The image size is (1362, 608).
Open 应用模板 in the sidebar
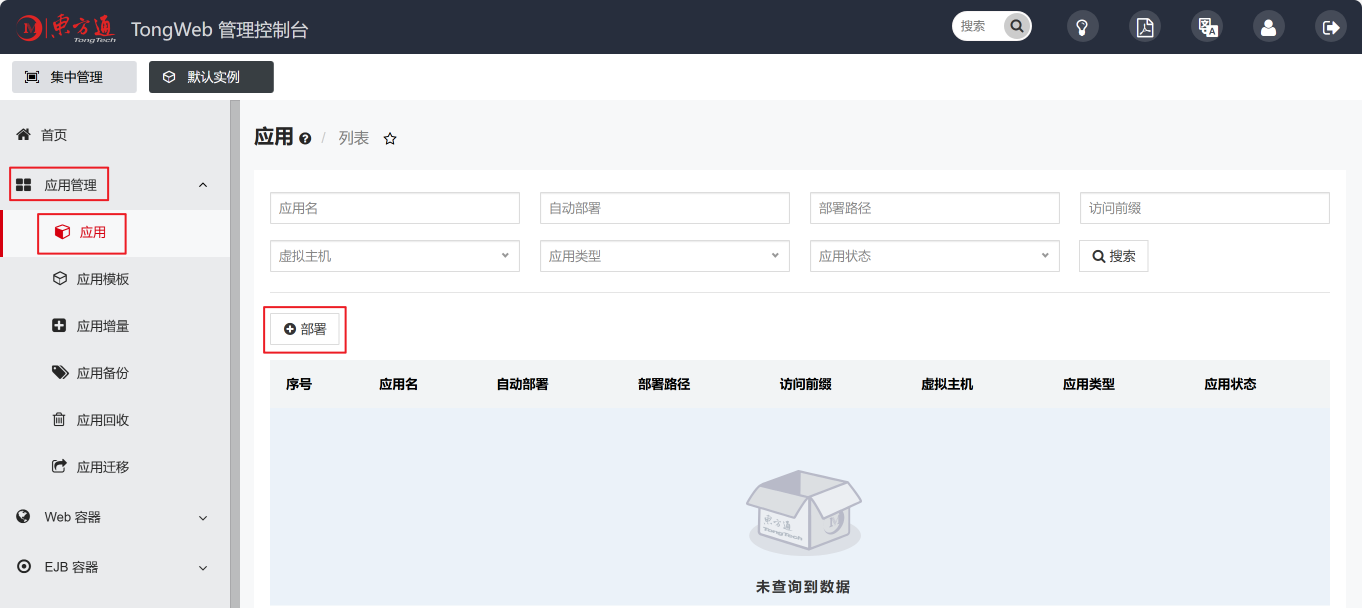point(103,279)
